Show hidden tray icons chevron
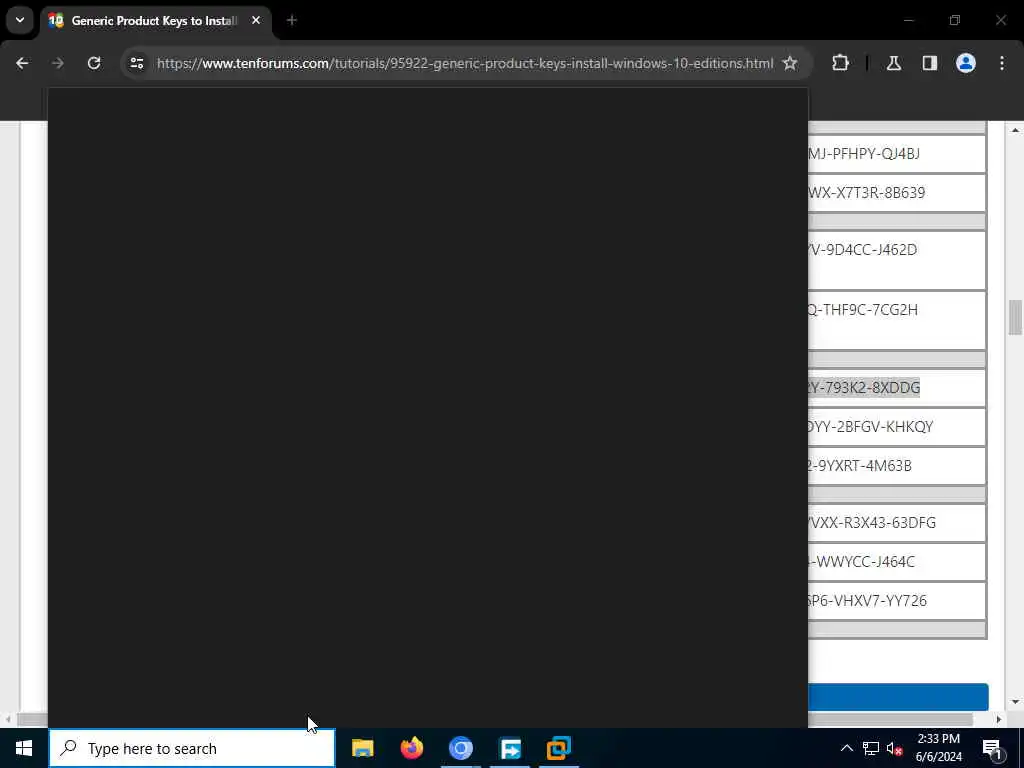The image size is (1024, 768). coord(846,748)
